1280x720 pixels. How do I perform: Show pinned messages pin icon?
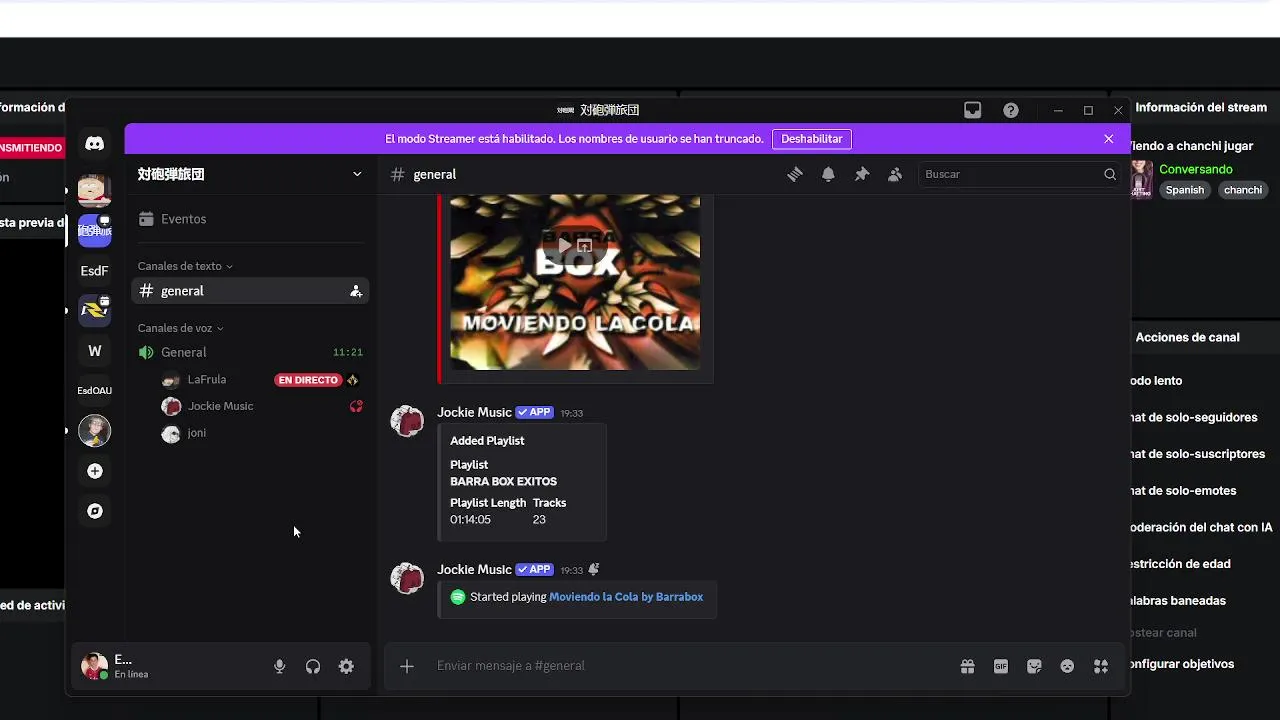[x=862, y=174]
